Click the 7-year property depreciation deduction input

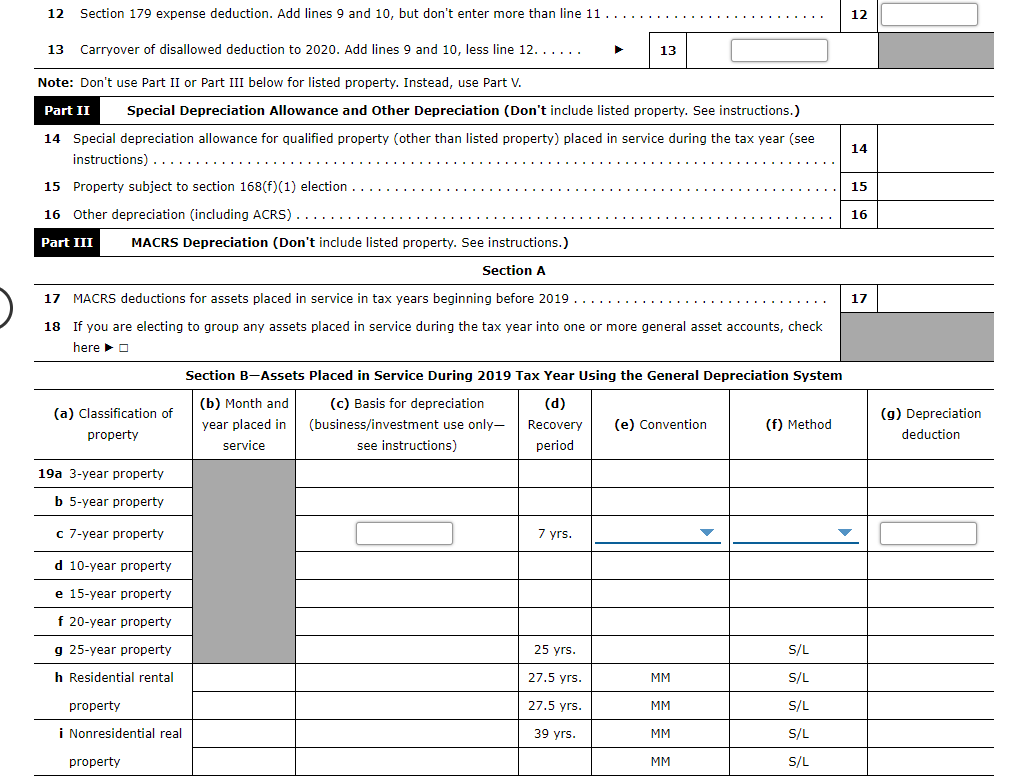coord(928,534)
